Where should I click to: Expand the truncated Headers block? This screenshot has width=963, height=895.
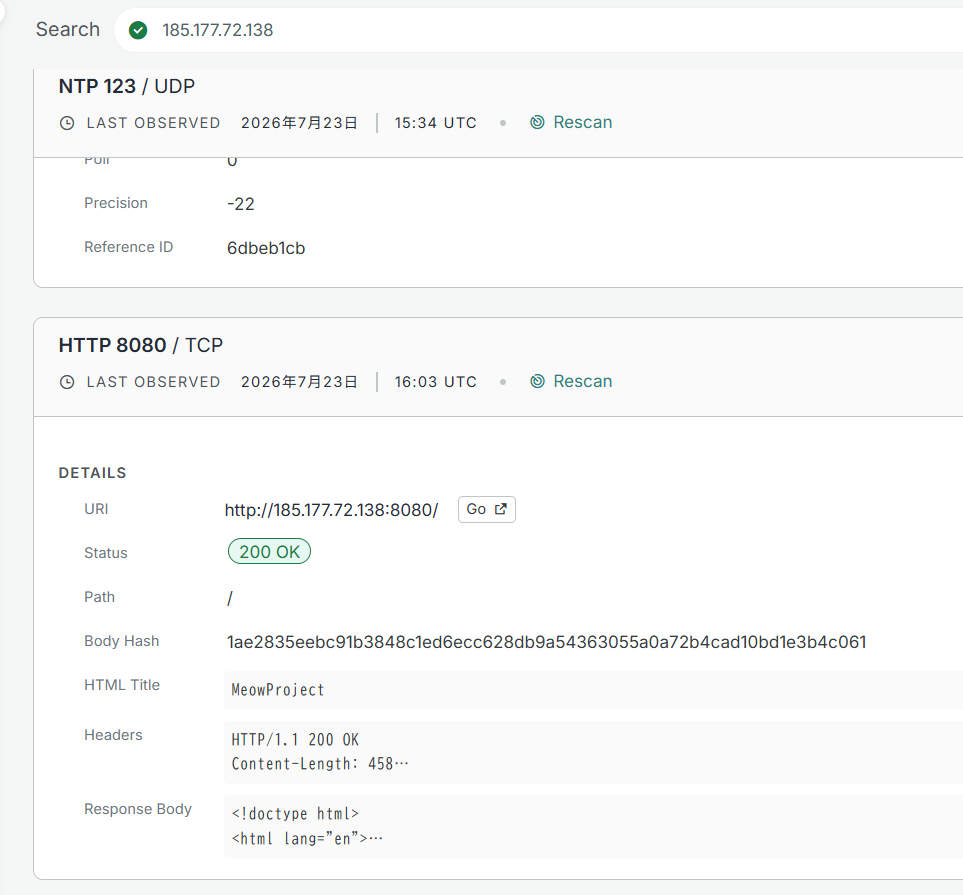tap(593, 752)
